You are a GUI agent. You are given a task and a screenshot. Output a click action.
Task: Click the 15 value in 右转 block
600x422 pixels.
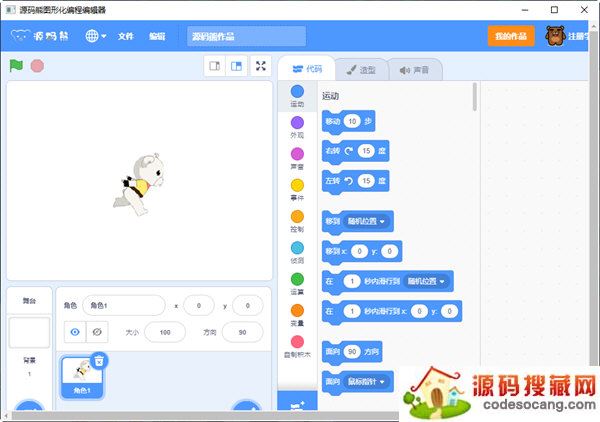tap(366, 151)
